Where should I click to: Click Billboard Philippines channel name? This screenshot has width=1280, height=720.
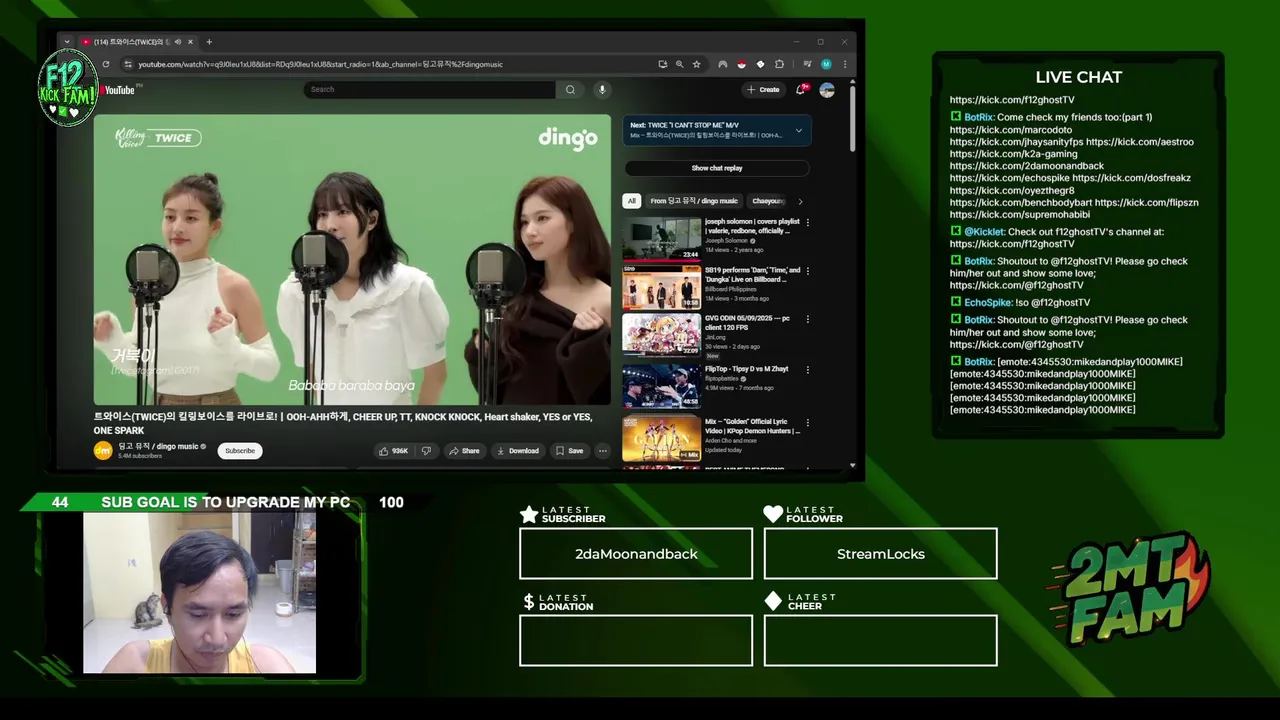pos(732,290)
